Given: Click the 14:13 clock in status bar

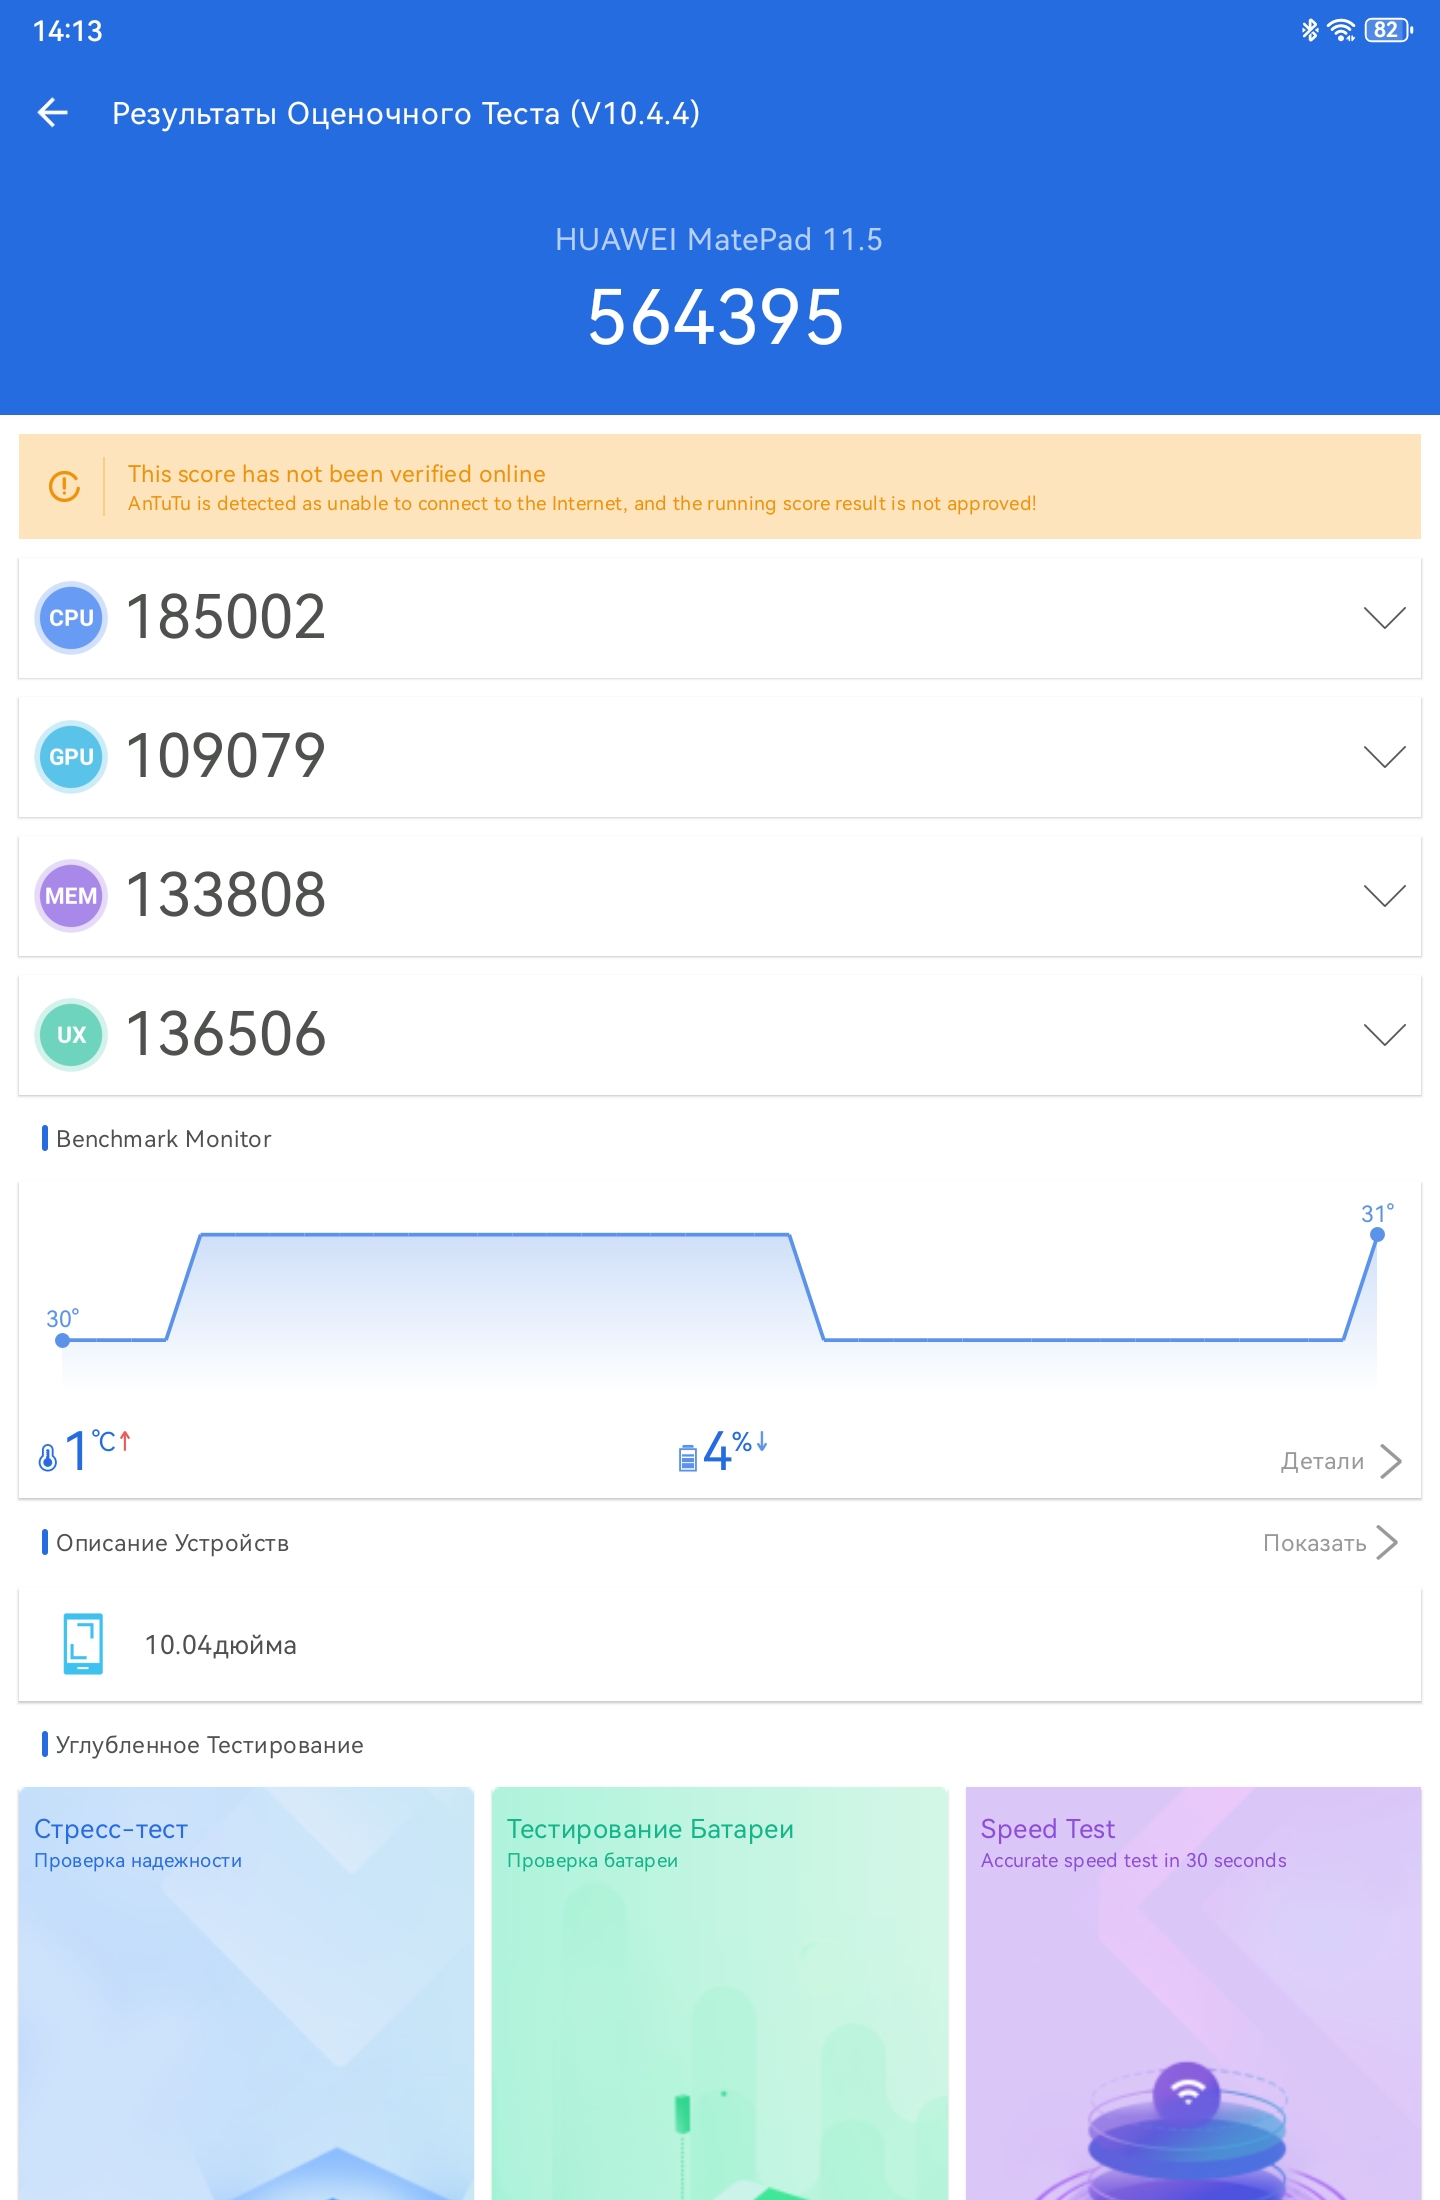Looking at the screenshot, I should click(68, 31).
